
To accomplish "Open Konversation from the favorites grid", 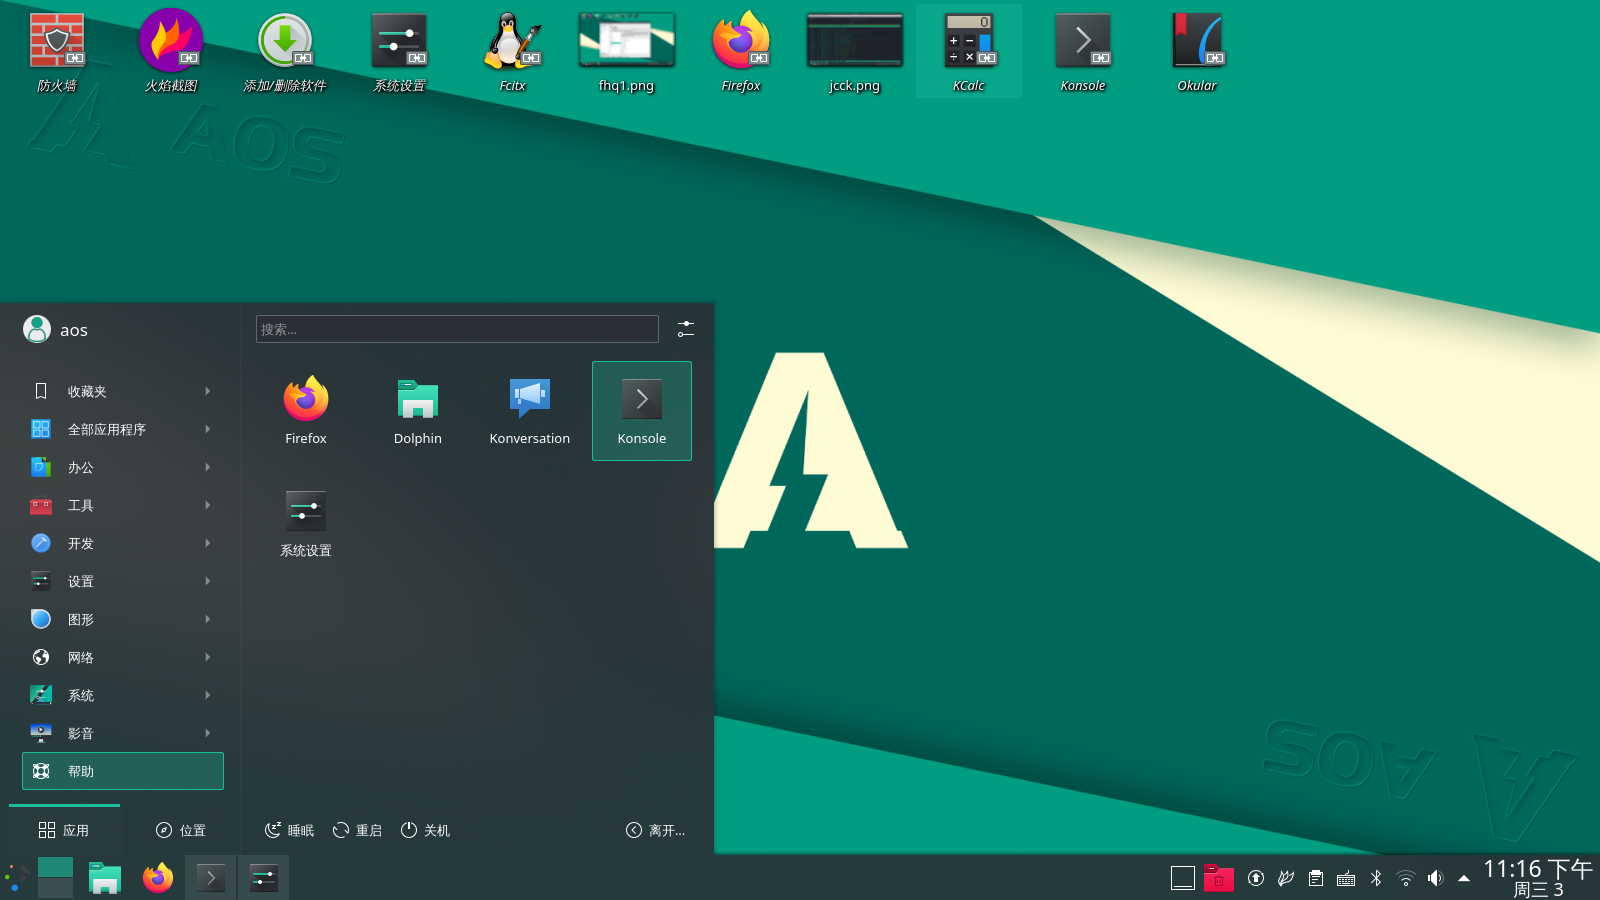I will (529, 410).
